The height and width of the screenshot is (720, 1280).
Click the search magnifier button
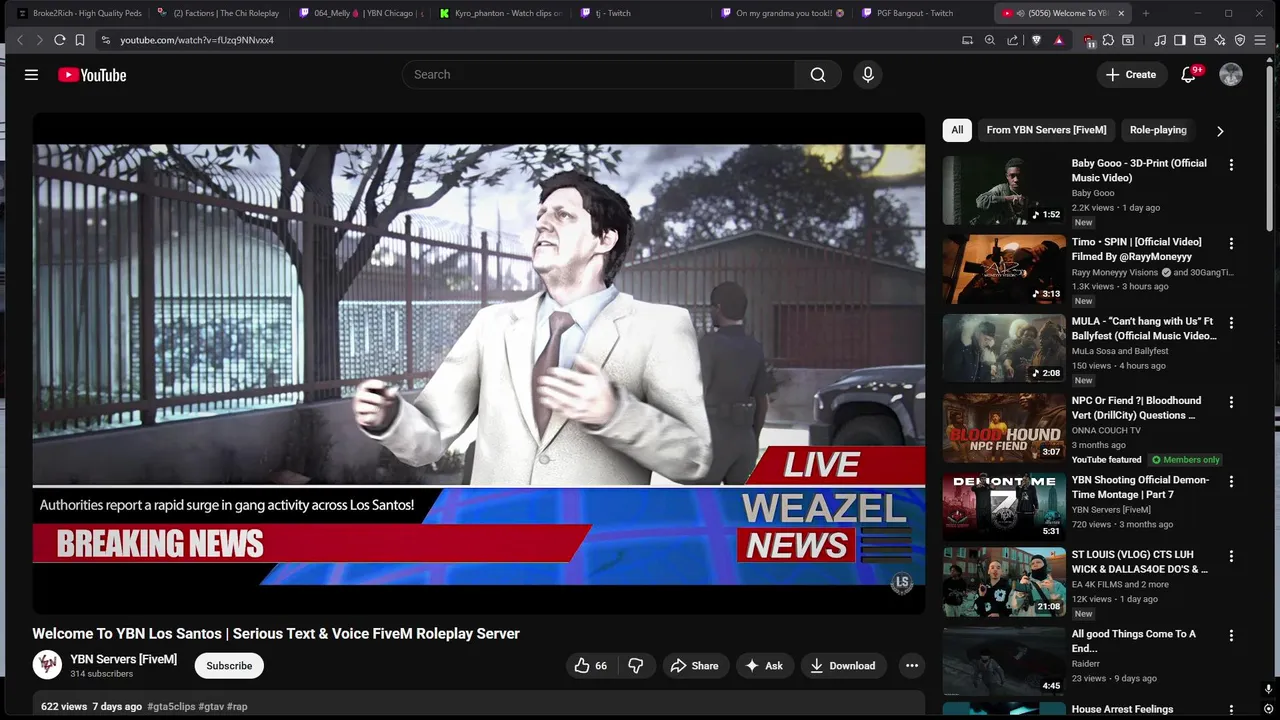point(818,75)
